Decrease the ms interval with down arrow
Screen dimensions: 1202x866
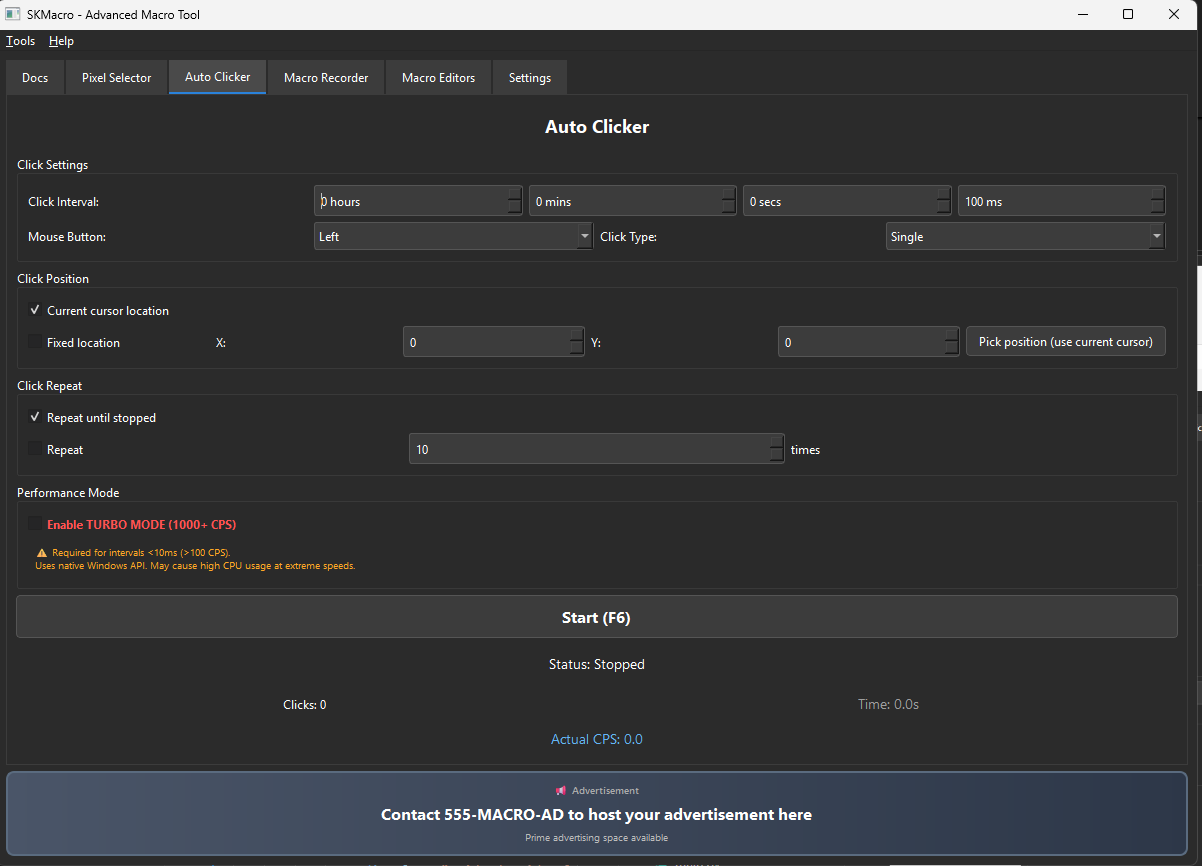pyautogui.click(x=1157, y=208)
